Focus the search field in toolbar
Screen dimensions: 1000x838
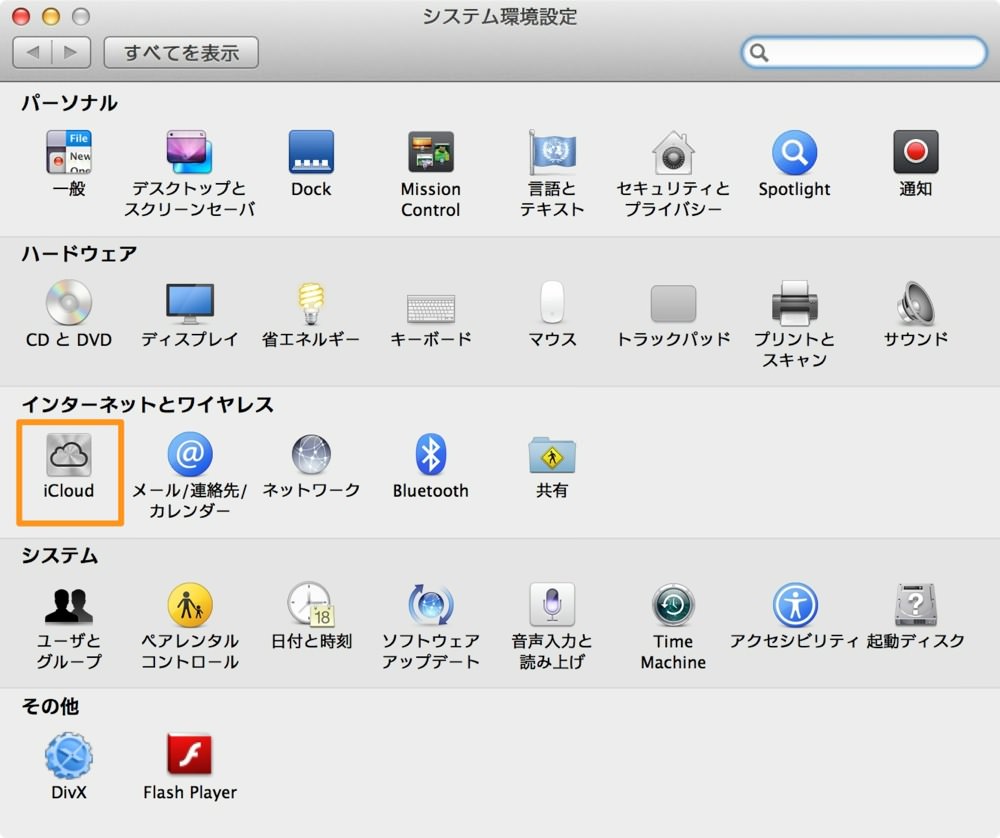pyautogui.click(x=864, y=52)
